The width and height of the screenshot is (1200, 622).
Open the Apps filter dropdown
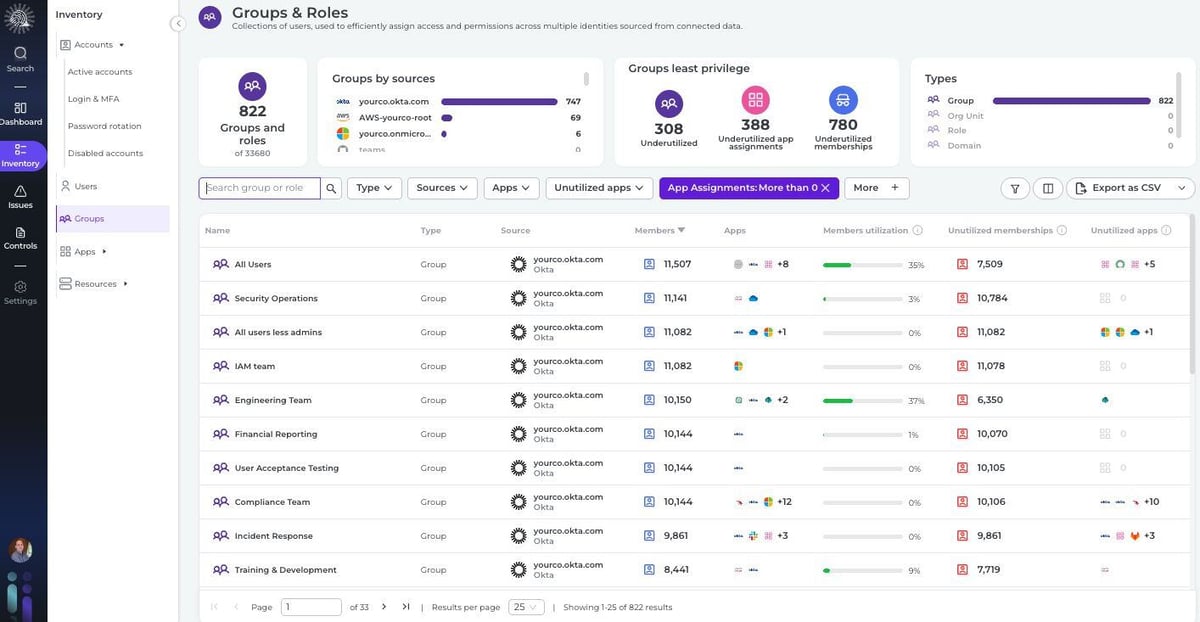(x=512, y=188)
